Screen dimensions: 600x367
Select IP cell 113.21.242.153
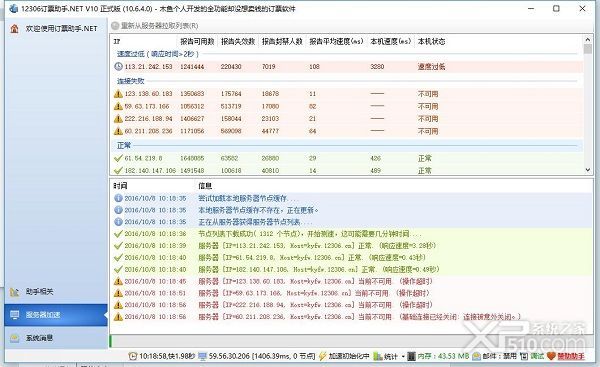point(148,67)
